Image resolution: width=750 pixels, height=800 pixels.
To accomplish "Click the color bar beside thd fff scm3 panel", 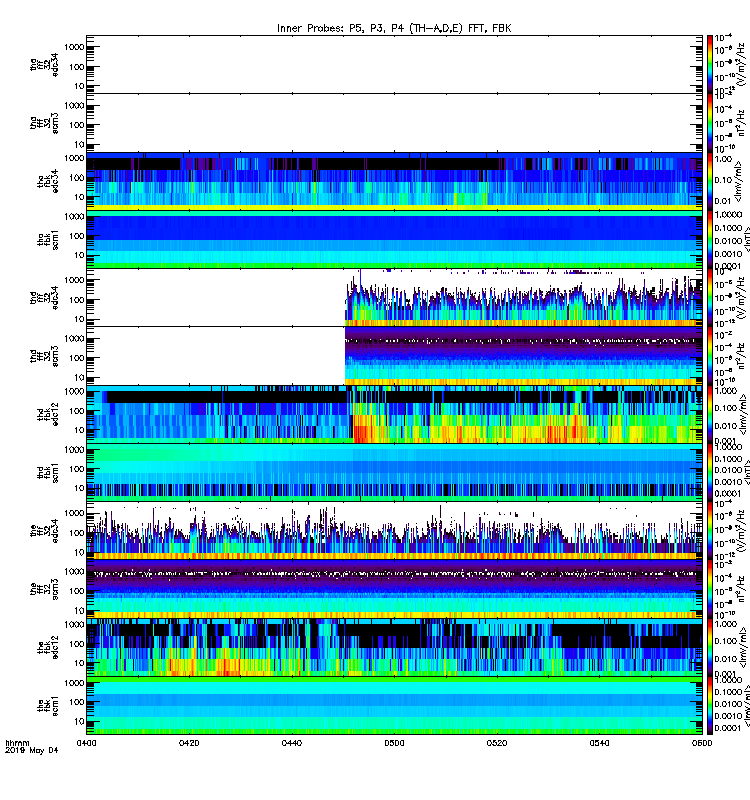I will tap(710, 356).
